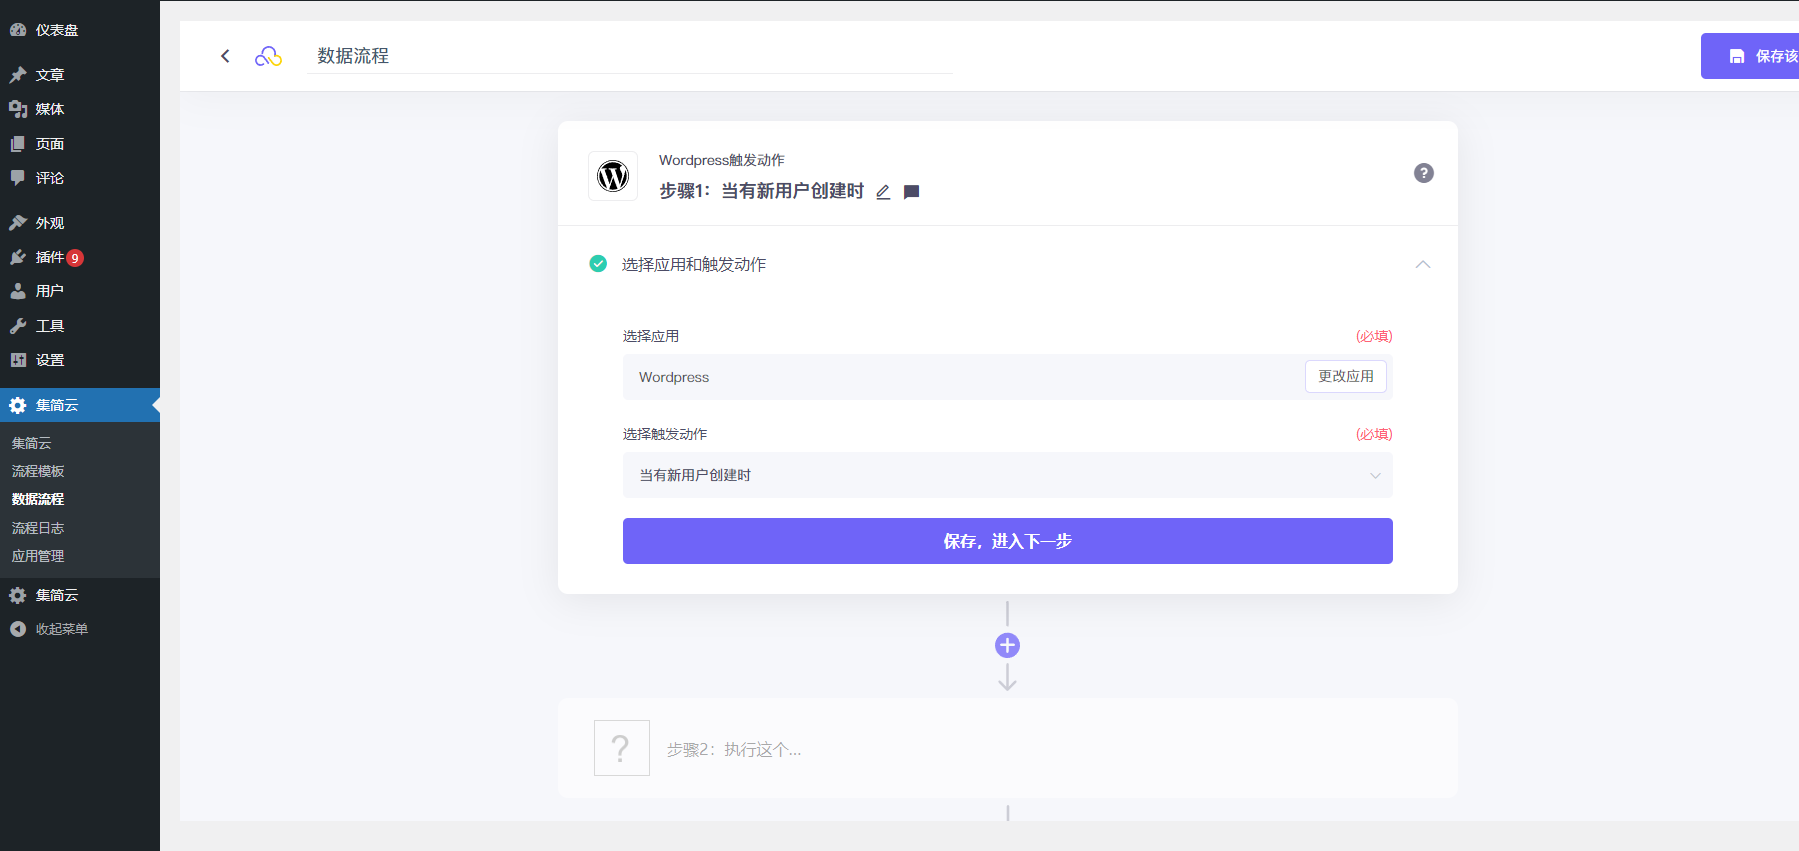Viewport: 1799px width, 851px height.
Task: Click the plugin update badge showing 9
Action: click(75, 258)
